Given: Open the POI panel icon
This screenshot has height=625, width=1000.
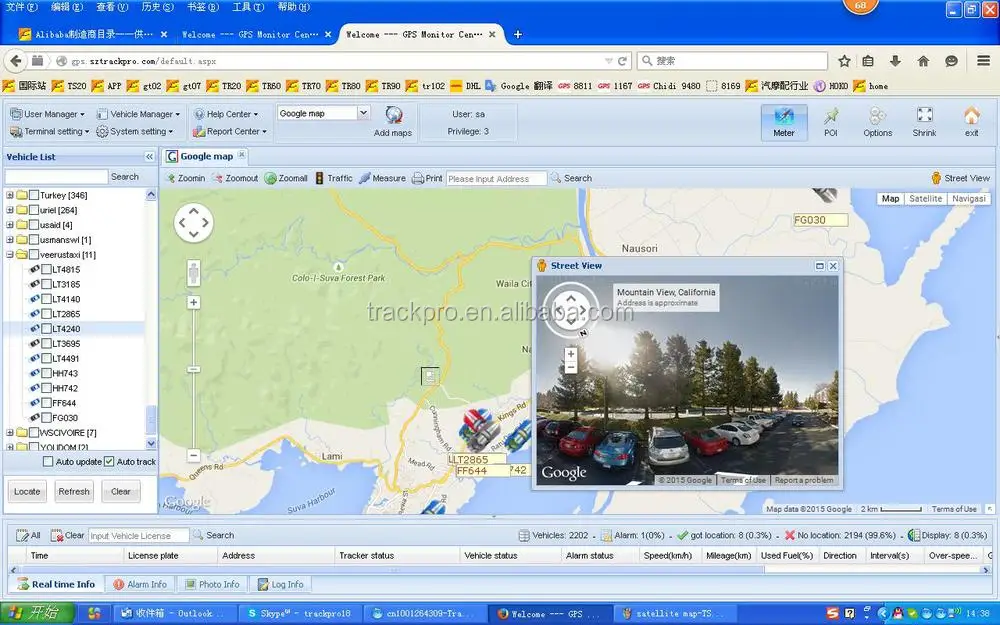Looking at the screenshot, I should (x=831, y=120).
